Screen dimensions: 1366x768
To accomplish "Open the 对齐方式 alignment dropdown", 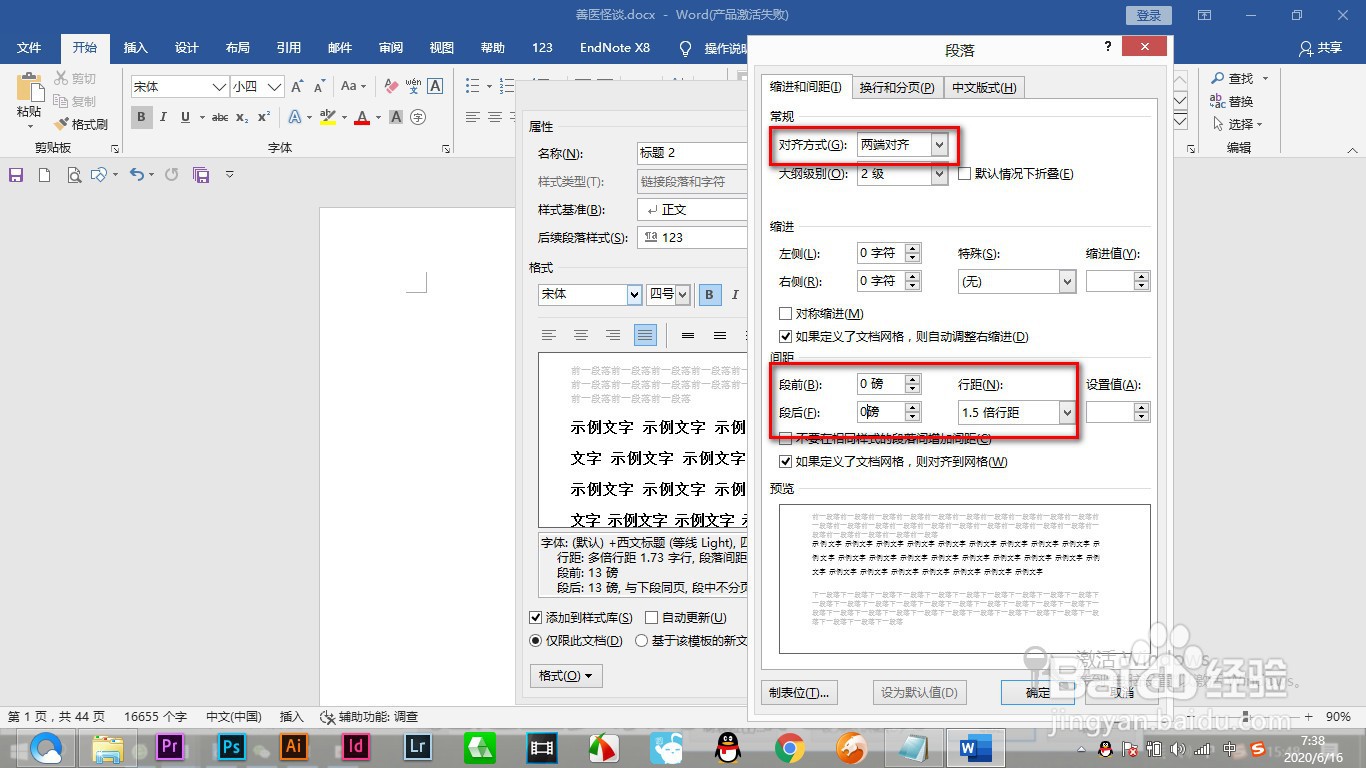I will tap(938, 144).
